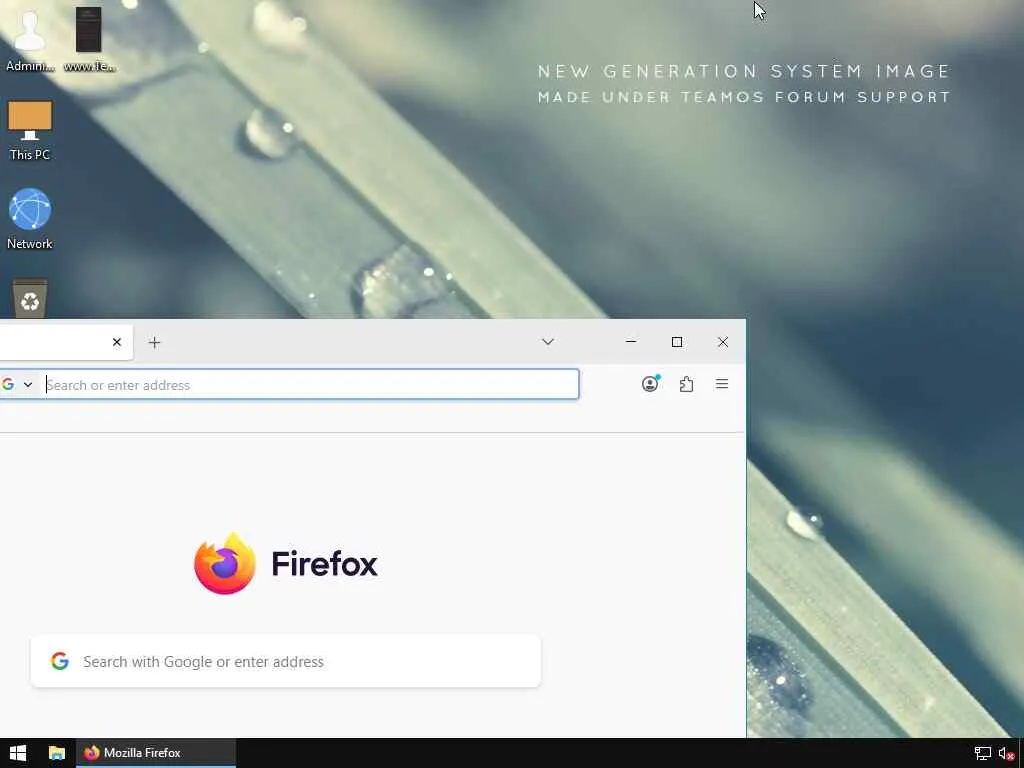Open a new tab with the plus button

[x=154, y=343]
